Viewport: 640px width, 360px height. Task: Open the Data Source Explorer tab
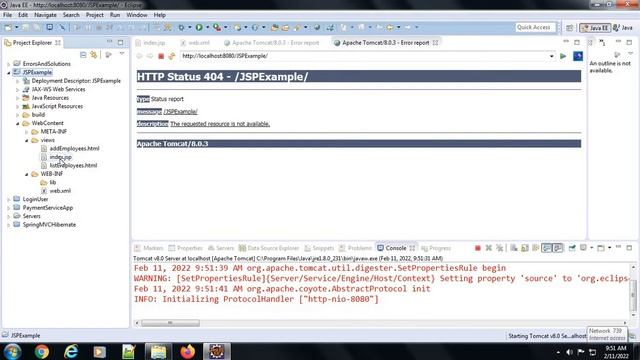pyautogui.click(x=269, y=248)
